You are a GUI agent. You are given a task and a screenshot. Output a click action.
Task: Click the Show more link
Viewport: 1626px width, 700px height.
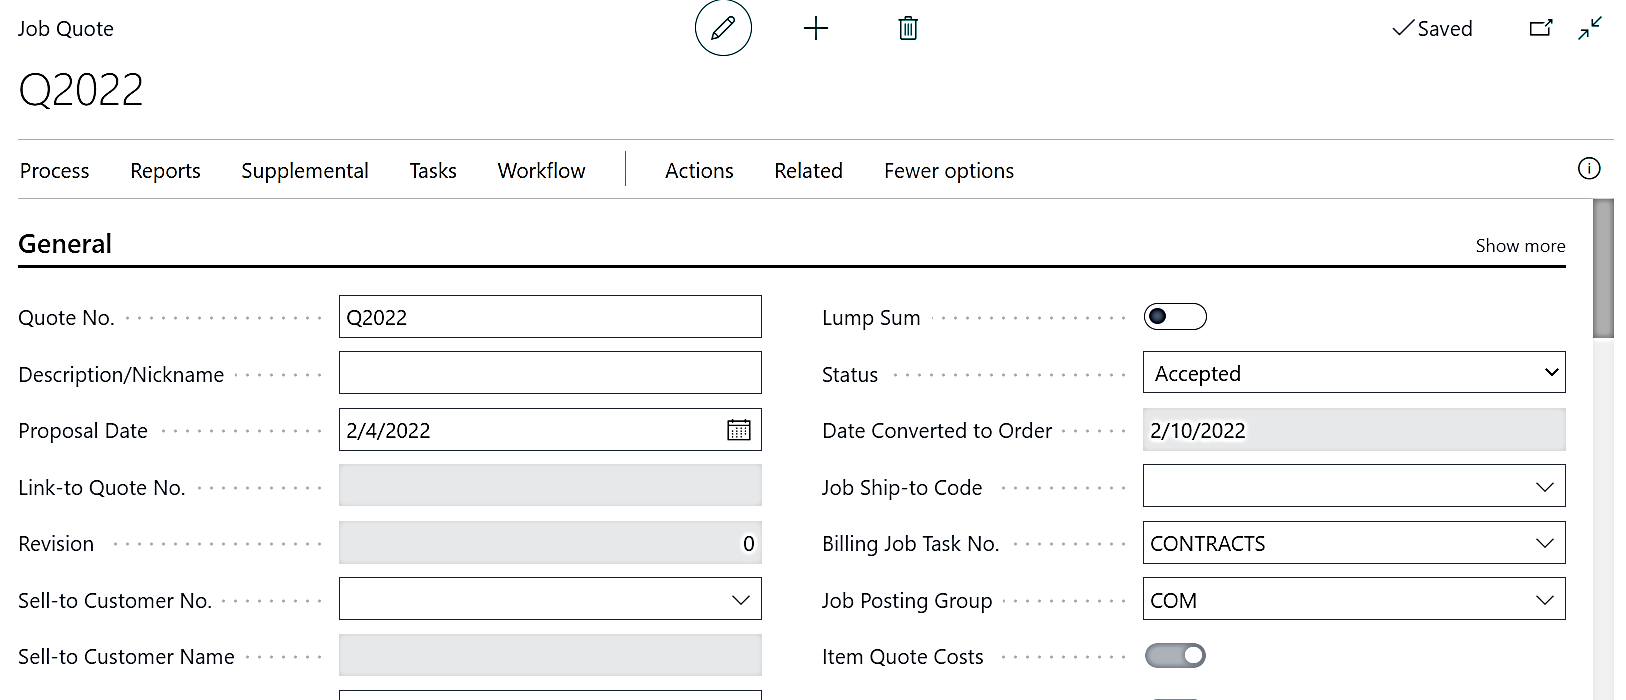pyautogui.click(x=1520, y=246)
